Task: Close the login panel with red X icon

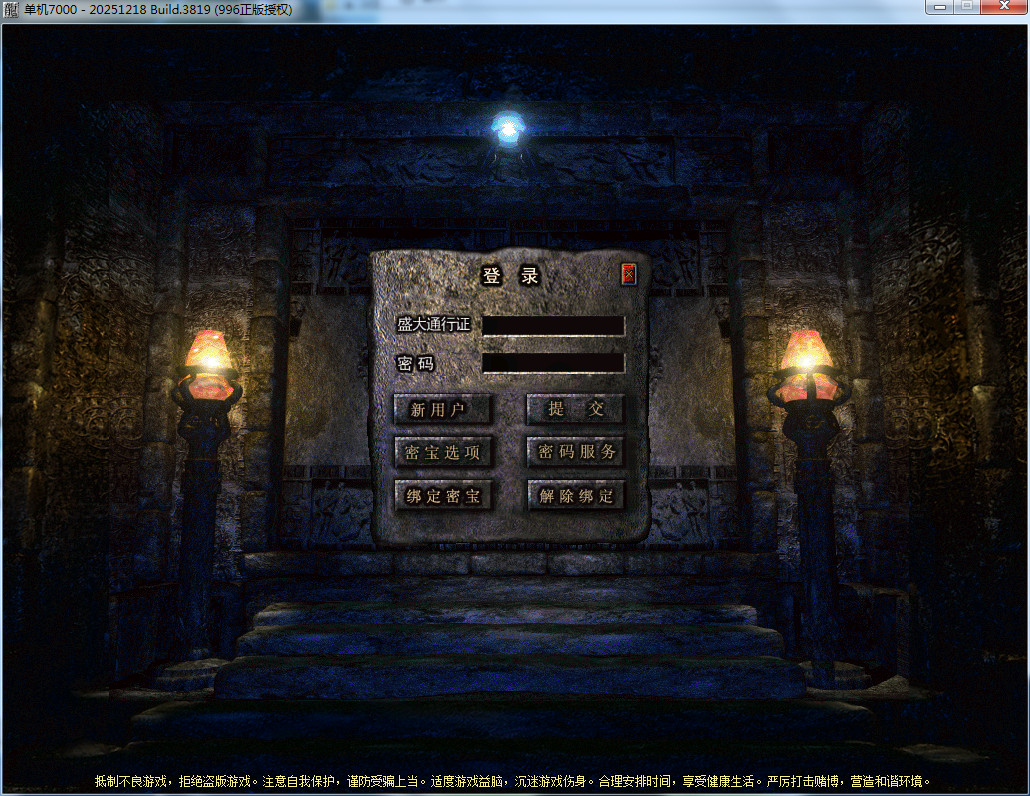Action: tap(629, 274)
